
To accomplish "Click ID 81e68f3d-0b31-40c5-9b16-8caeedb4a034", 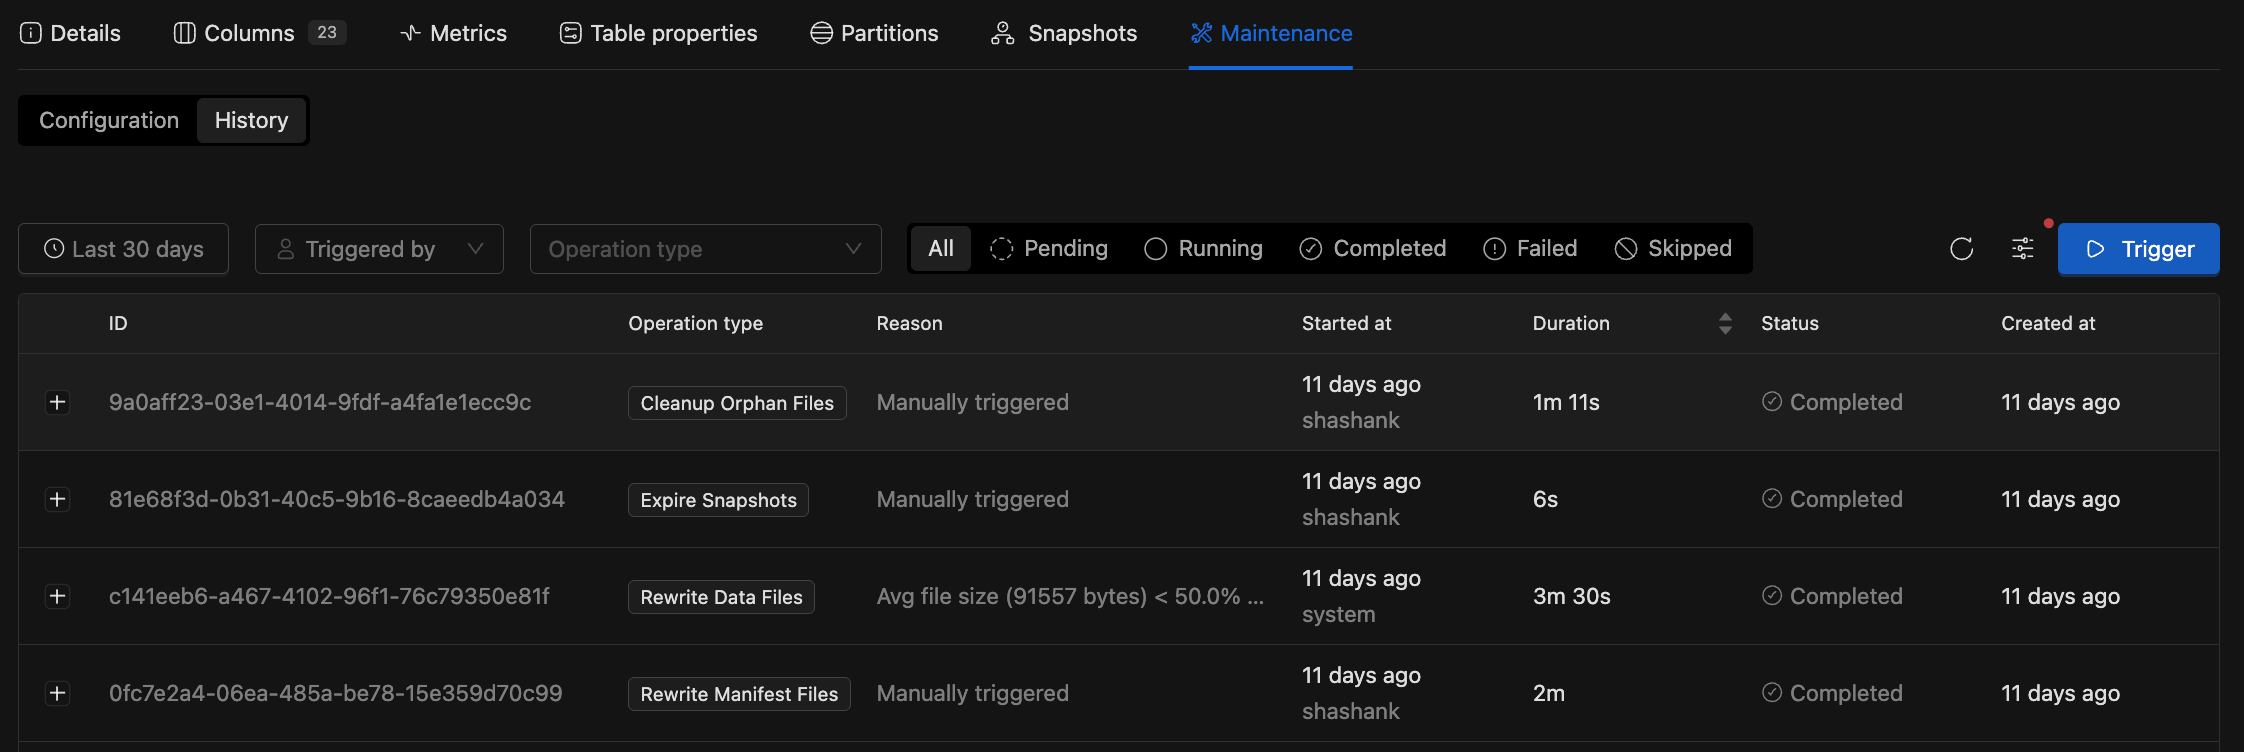I will point(337,499).
